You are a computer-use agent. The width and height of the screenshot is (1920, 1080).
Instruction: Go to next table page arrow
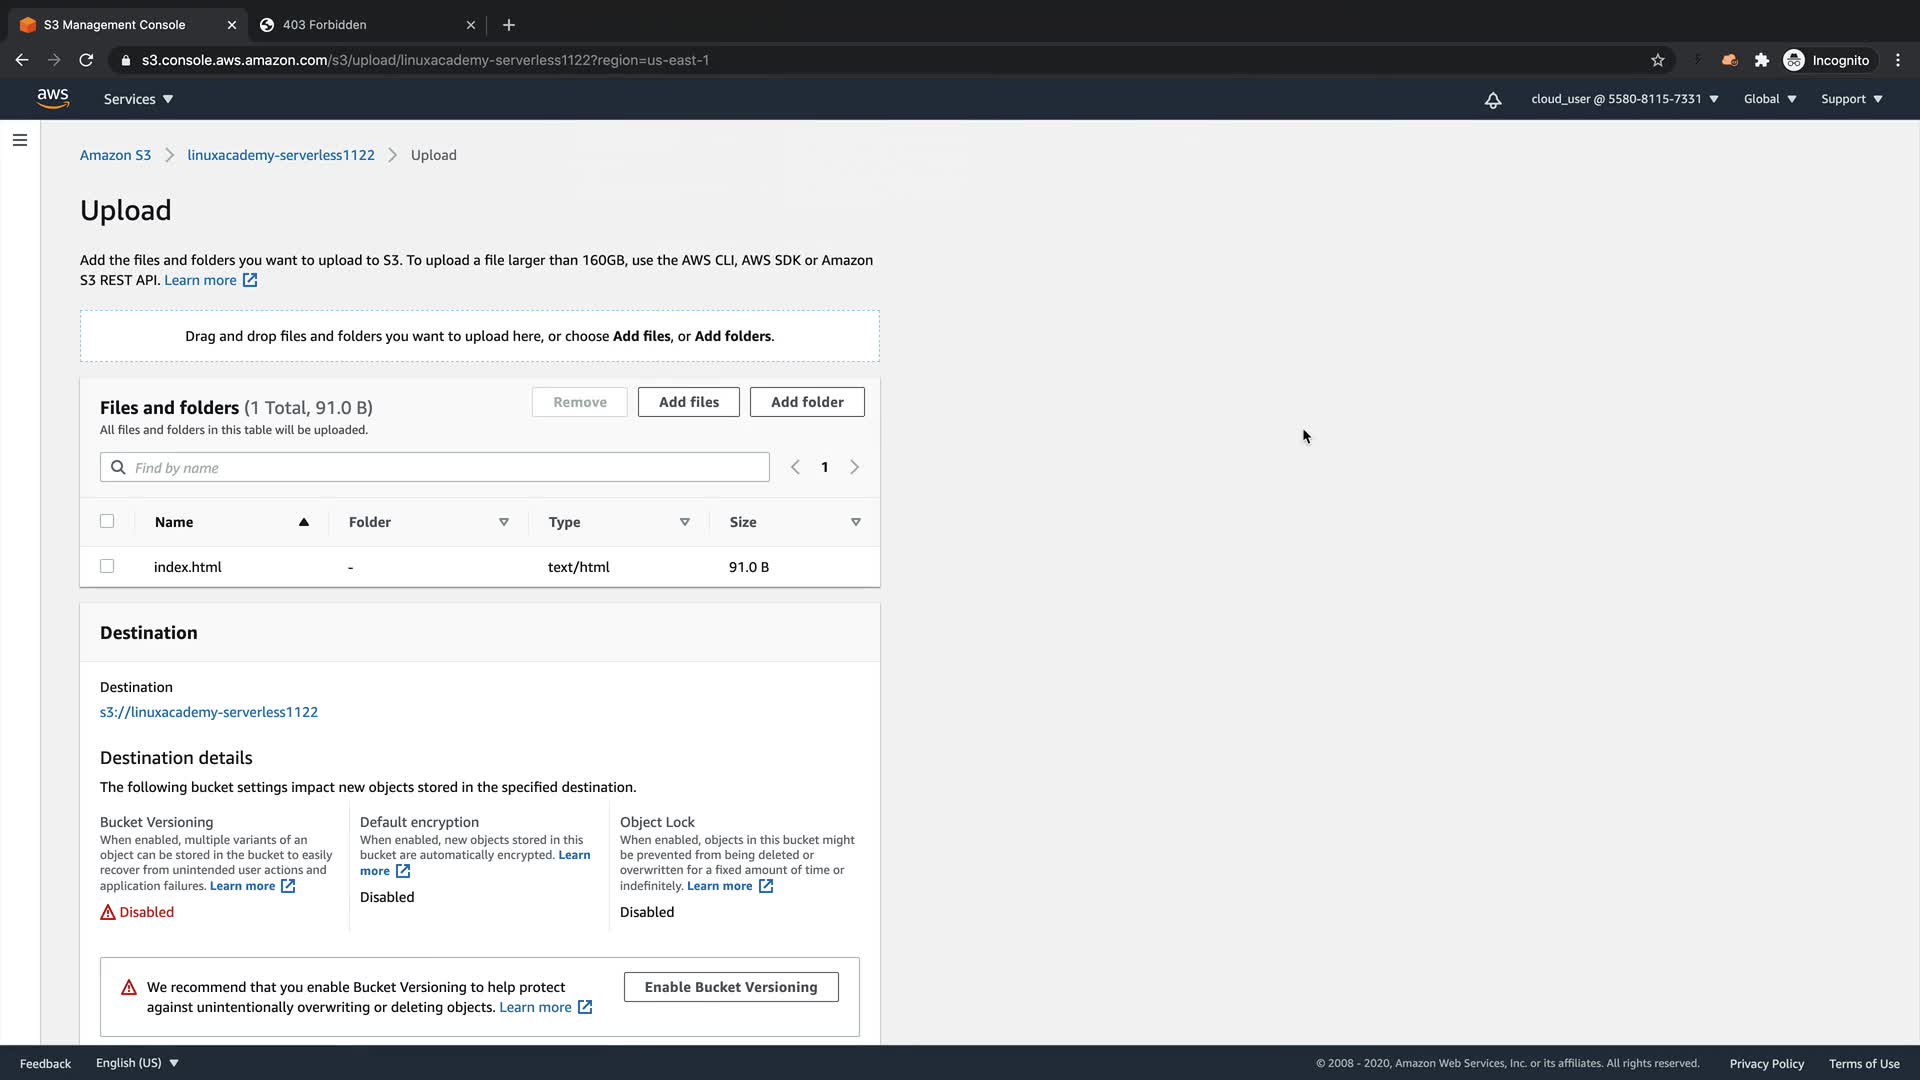pyautogui.click(x=854, y=467)
